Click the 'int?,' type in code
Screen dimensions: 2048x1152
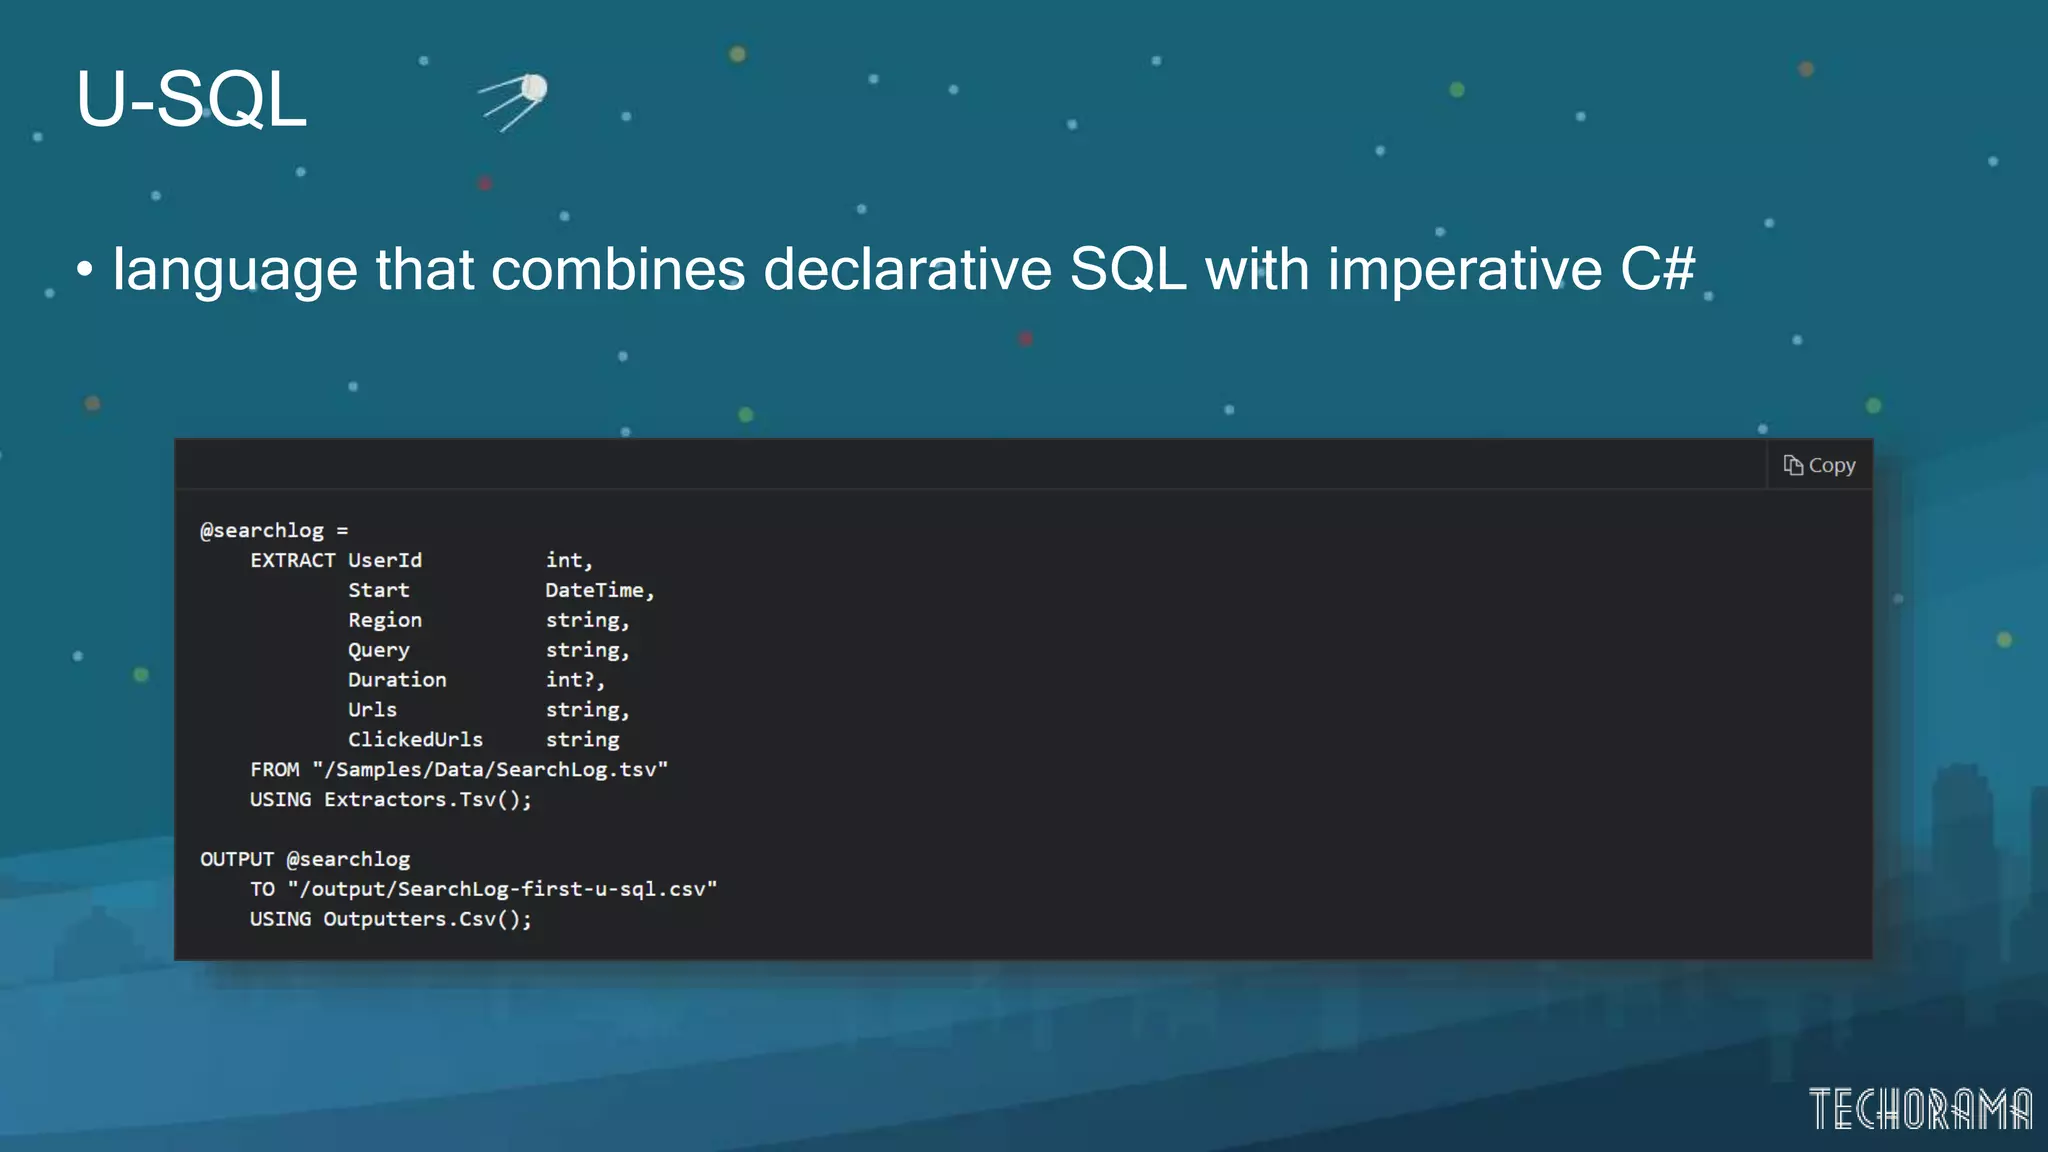pyautogui.click(x=575, y=680)
